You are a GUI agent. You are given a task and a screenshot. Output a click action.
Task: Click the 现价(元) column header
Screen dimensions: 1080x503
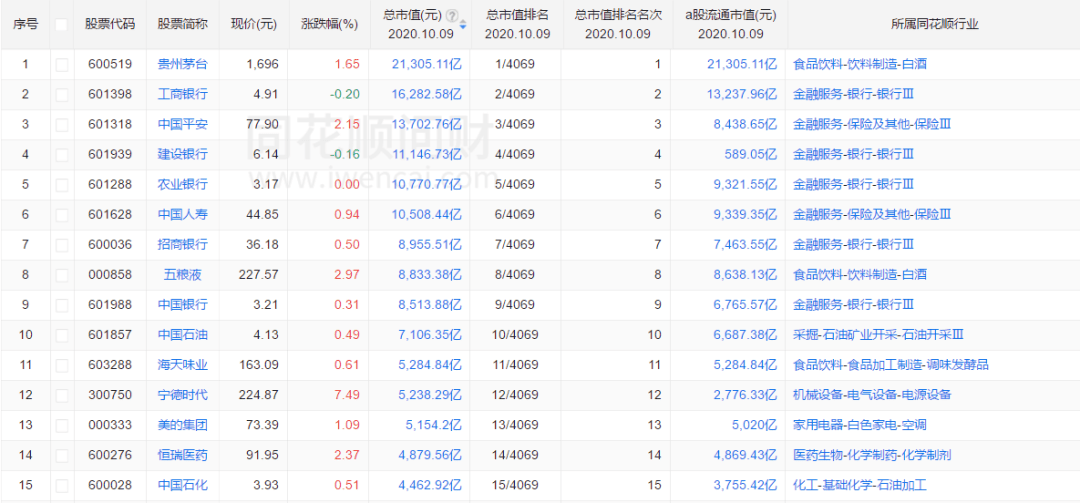(253, 24)
